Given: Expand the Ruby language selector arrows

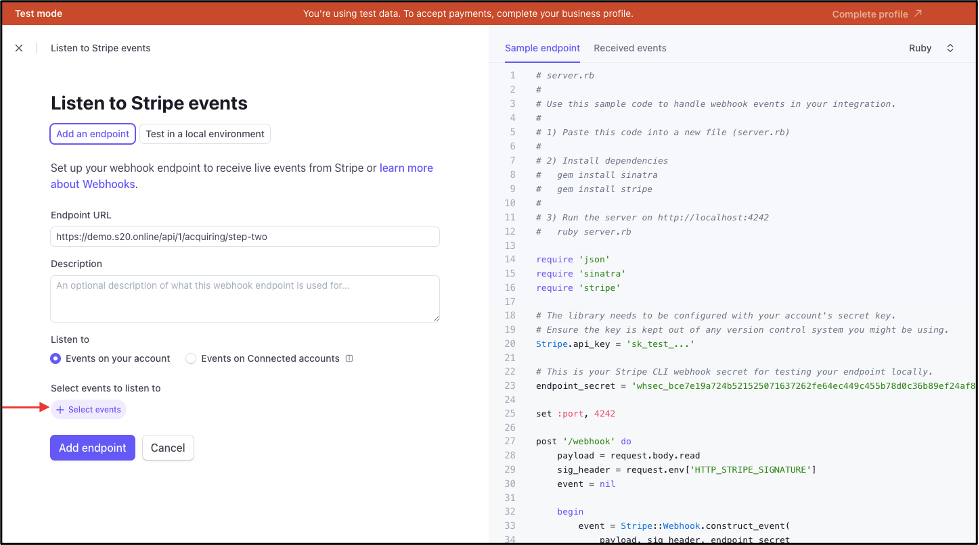Looking at the screenshot, I should pyautogui.click(x=950, y=48).
